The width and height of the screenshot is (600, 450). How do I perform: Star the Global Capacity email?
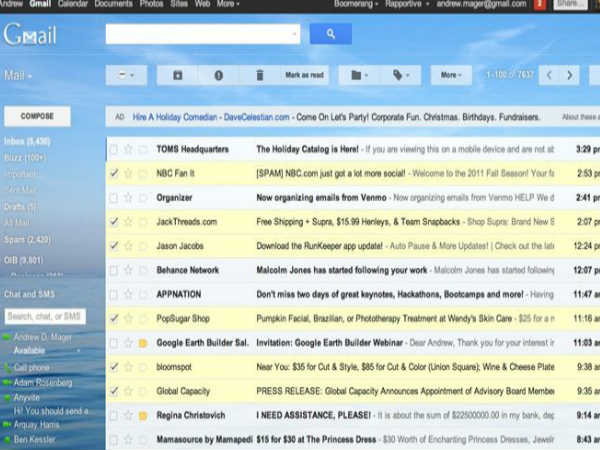[x=128, y=391]
